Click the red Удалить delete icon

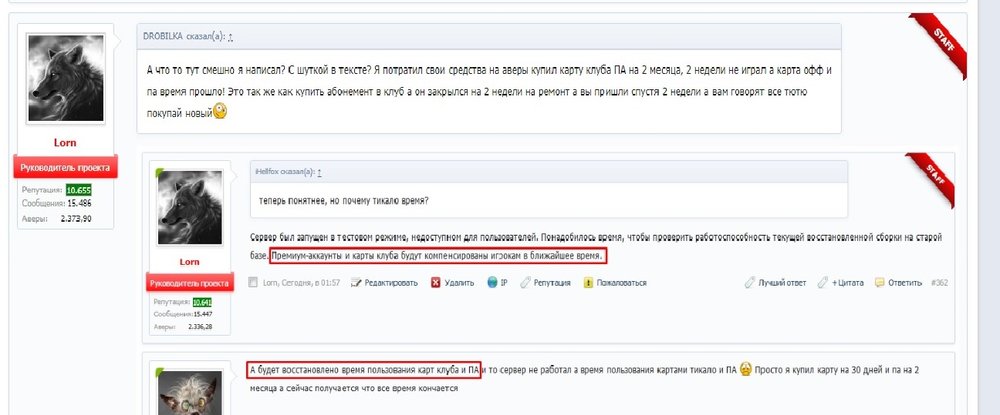(x=435, y=283)
